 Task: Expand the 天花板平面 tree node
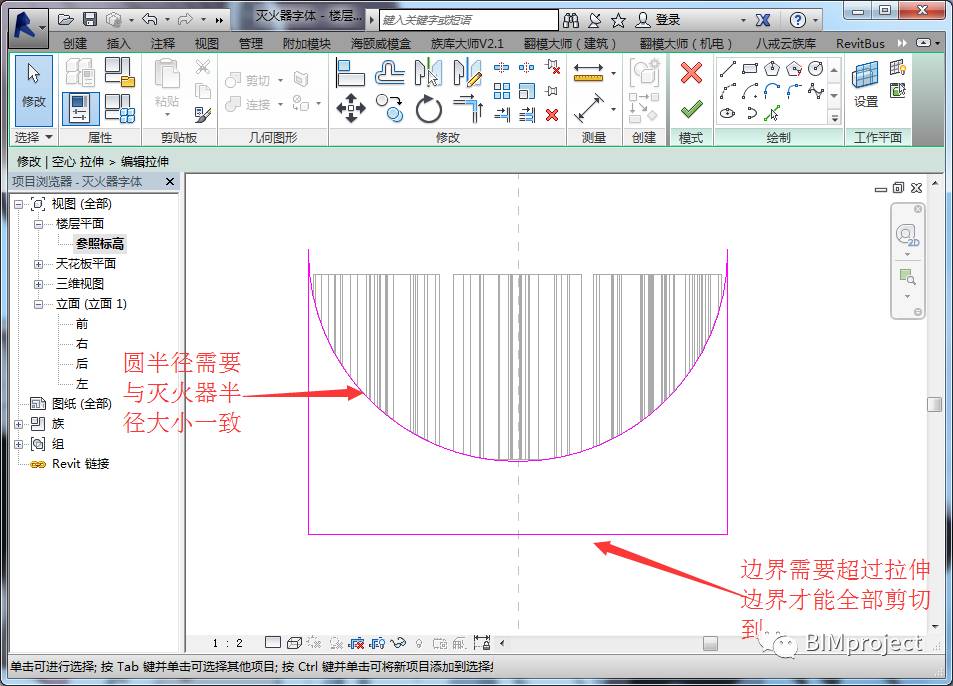[x=38, y=264]
